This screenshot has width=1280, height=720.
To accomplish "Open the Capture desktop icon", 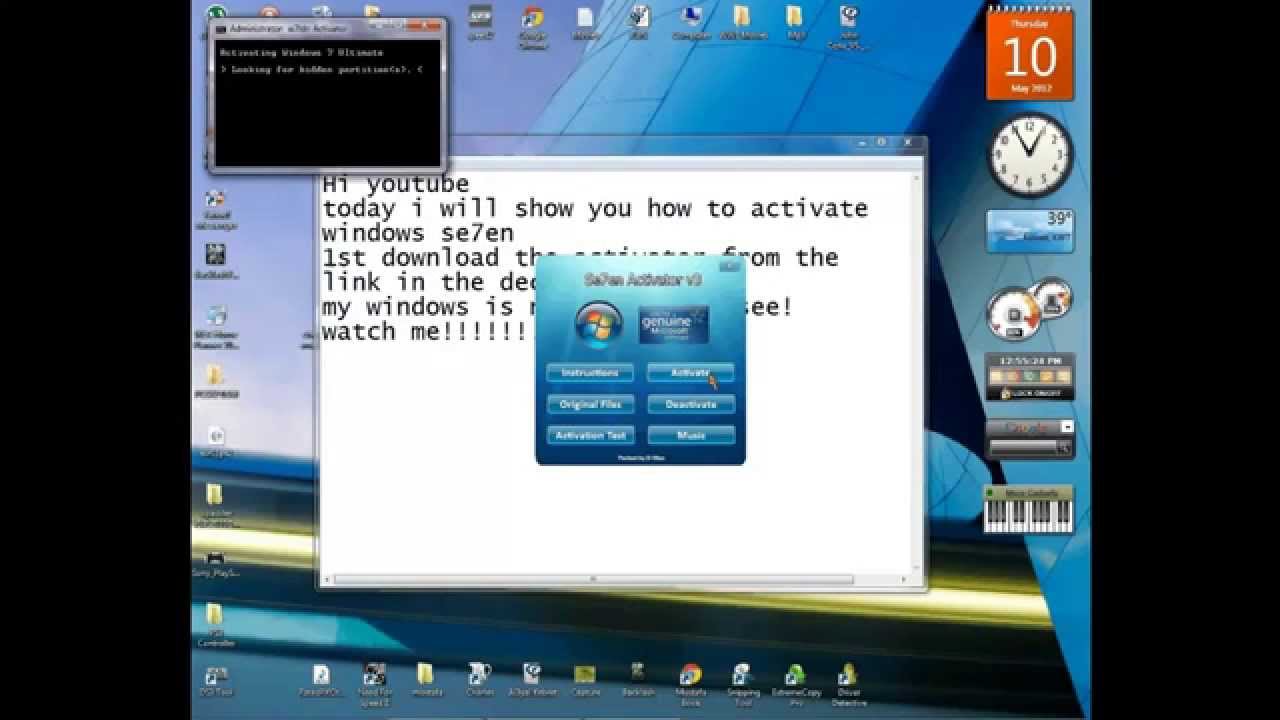I will pyautogui.click(x=585, y=679).
